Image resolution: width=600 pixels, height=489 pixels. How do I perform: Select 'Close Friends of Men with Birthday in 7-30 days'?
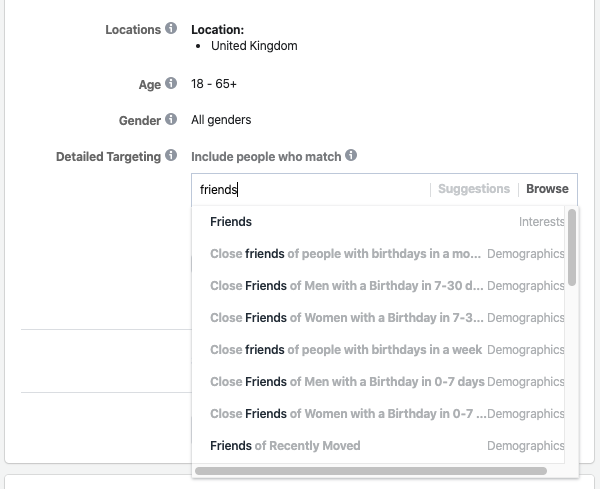(345, 286)
